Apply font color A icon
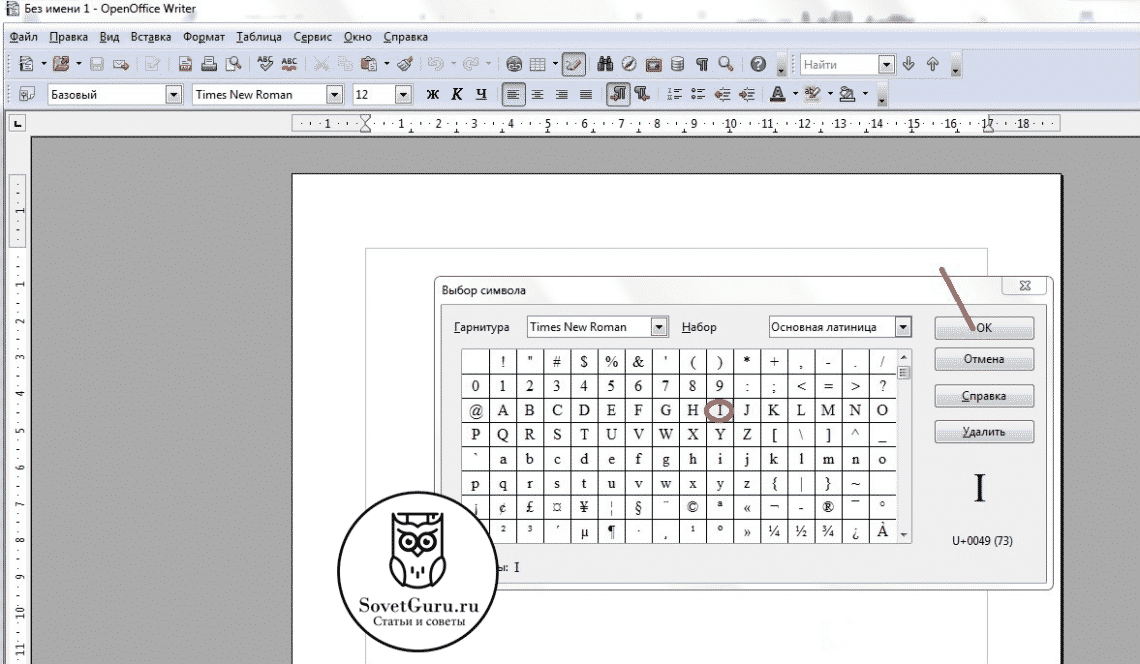This screenshot has height=664, width=1140. pos(778,95)
